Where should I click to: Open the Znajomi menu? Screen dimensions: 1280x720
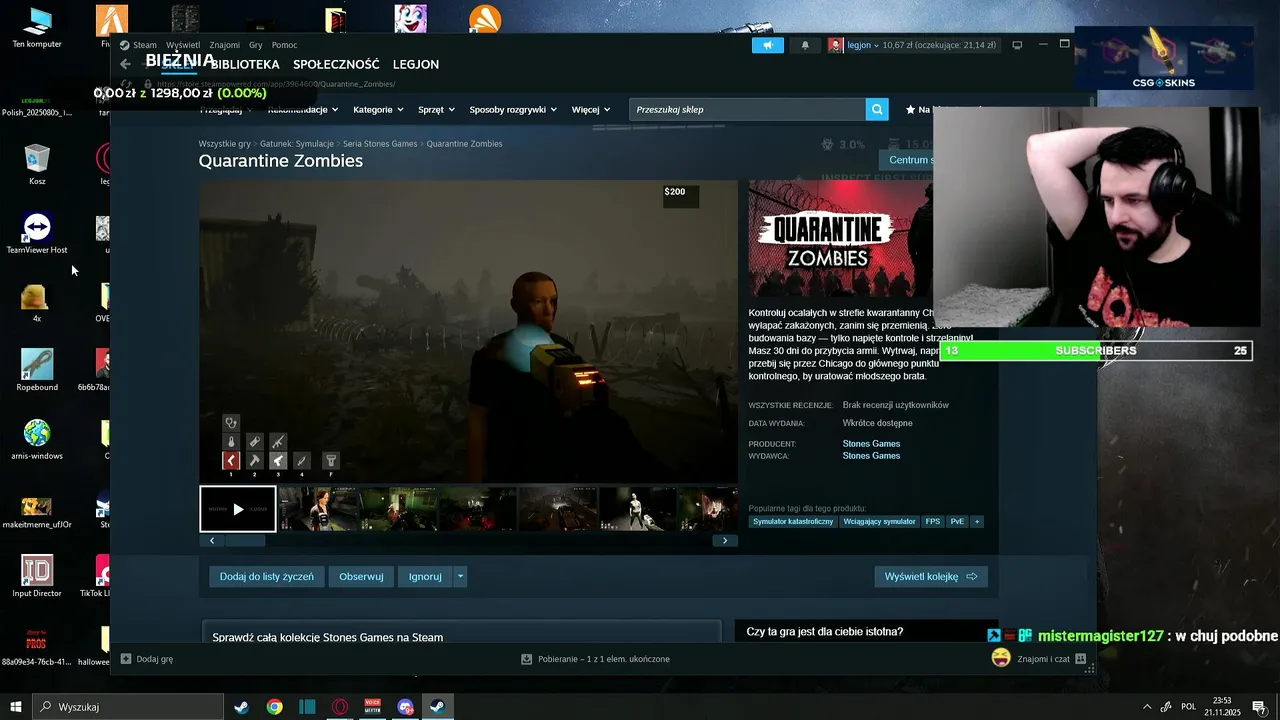pos(224,45)
